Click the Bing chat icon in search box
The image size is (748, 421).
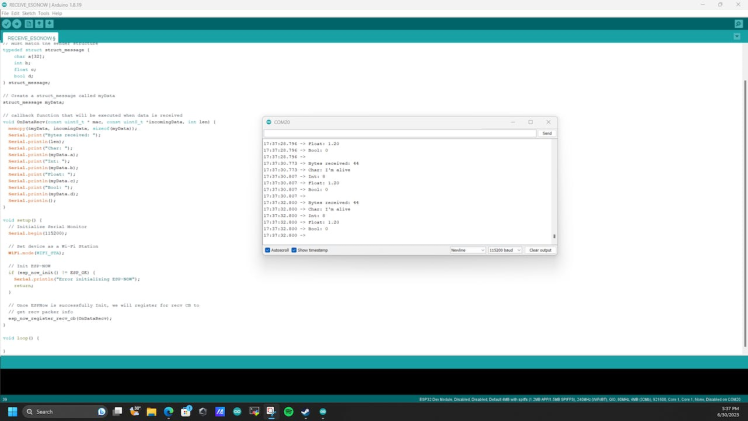point(101,411)
